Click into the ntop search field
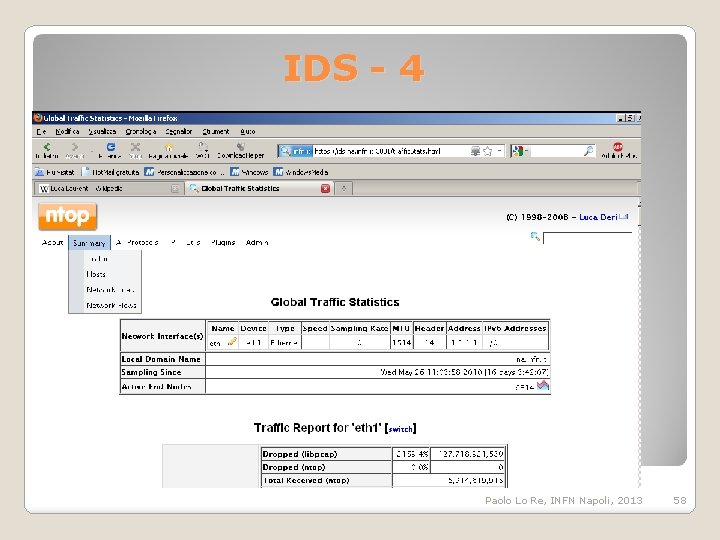Viewport: 720px width, 540px height. (587, 238)
